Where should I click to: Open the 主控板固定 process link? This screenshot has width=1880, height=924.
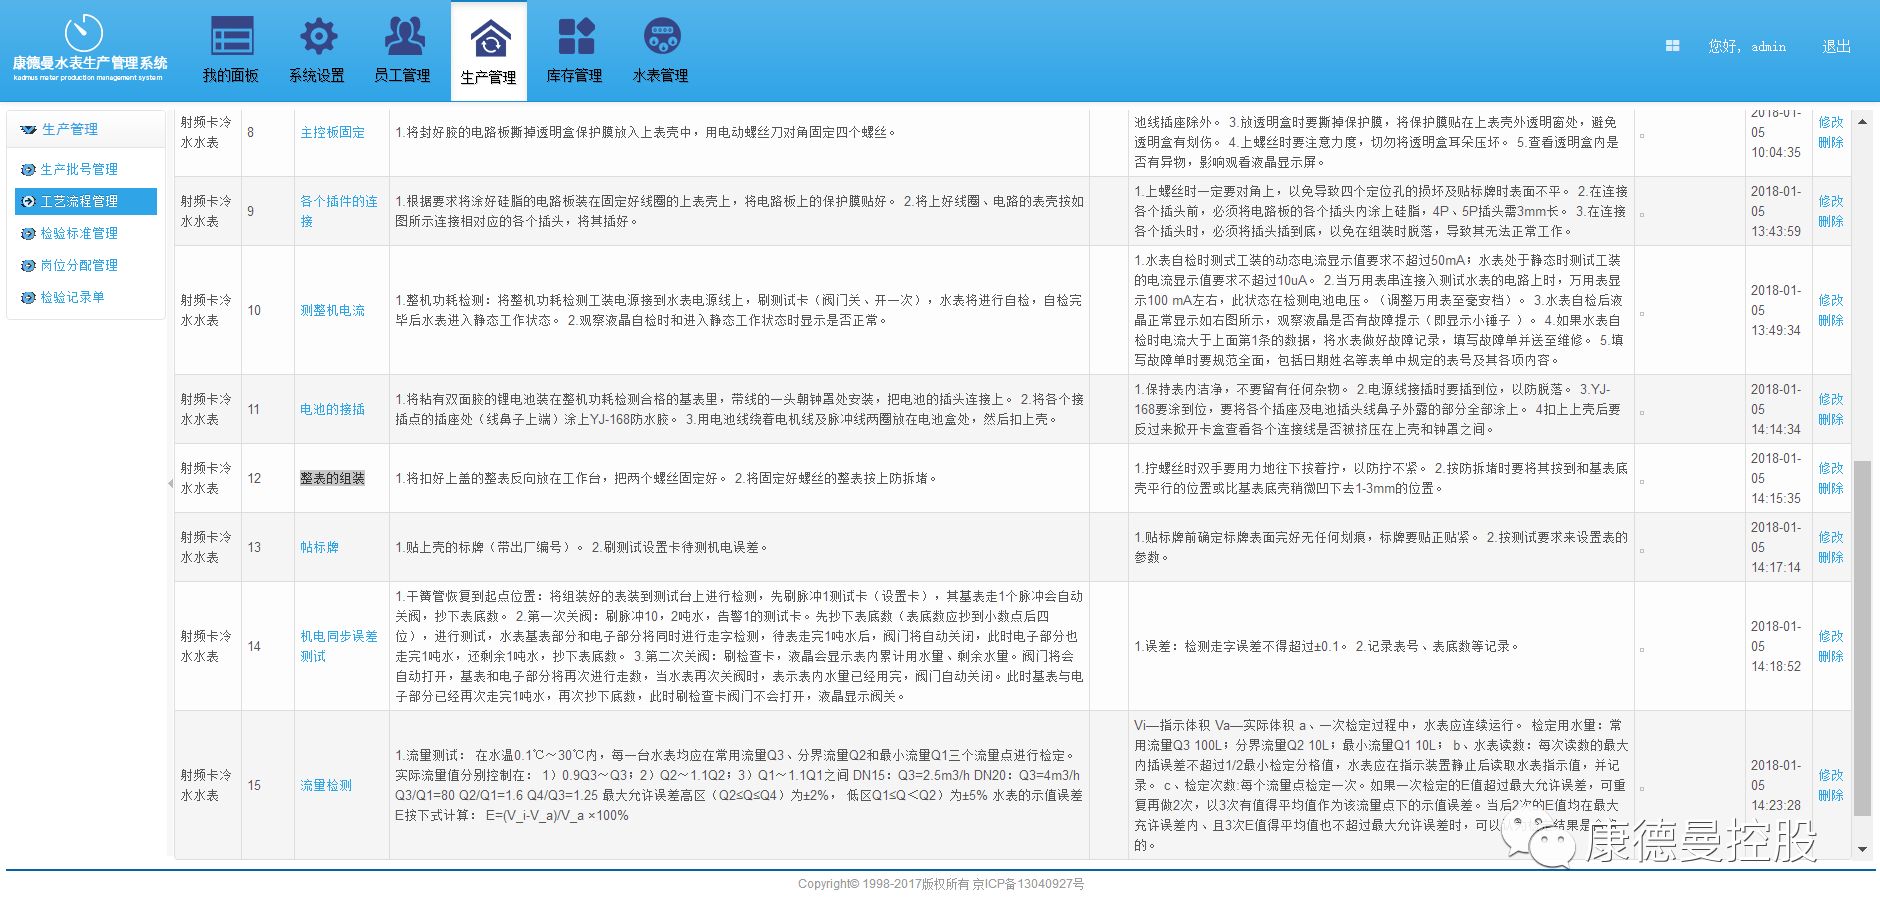[332, 132]
